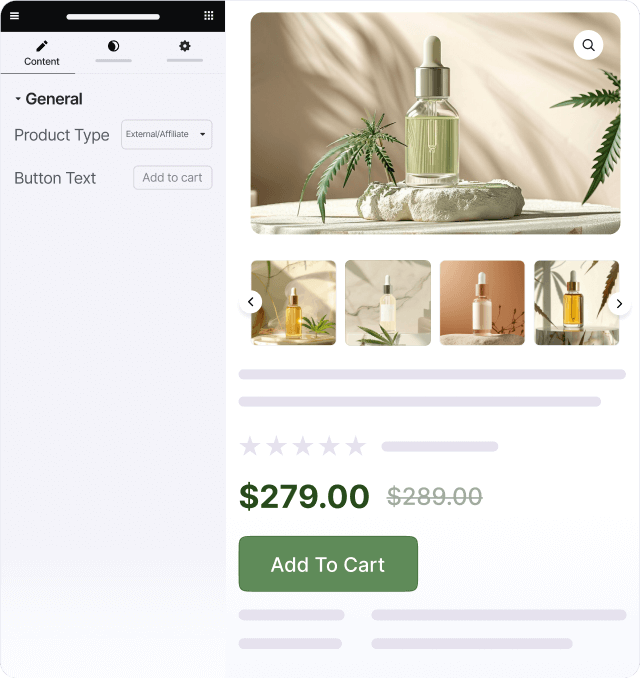Select the terracotta background bottle thumbnail
Screen dimensions: 640x678
pos(482,303)
